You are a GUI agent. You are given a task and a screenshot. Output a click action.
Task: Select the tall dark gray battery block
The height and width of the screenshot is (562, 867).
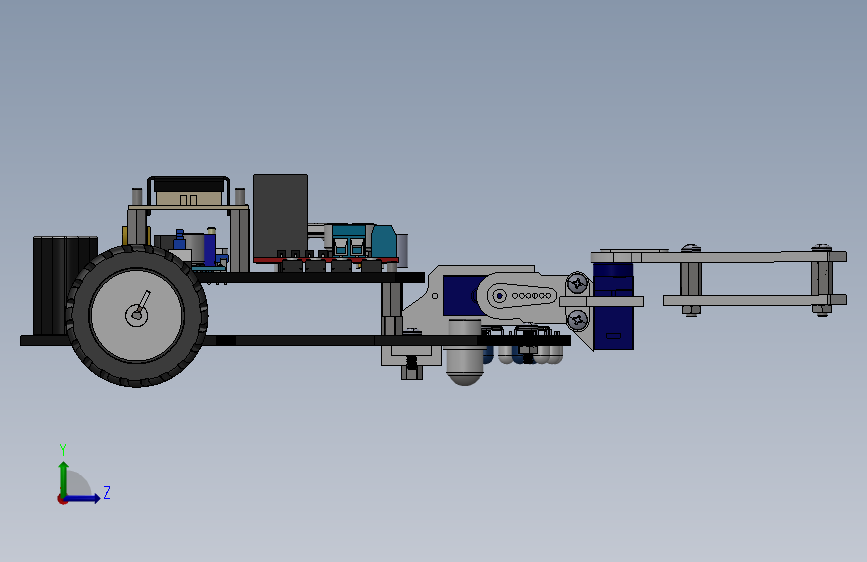point(280,216)
